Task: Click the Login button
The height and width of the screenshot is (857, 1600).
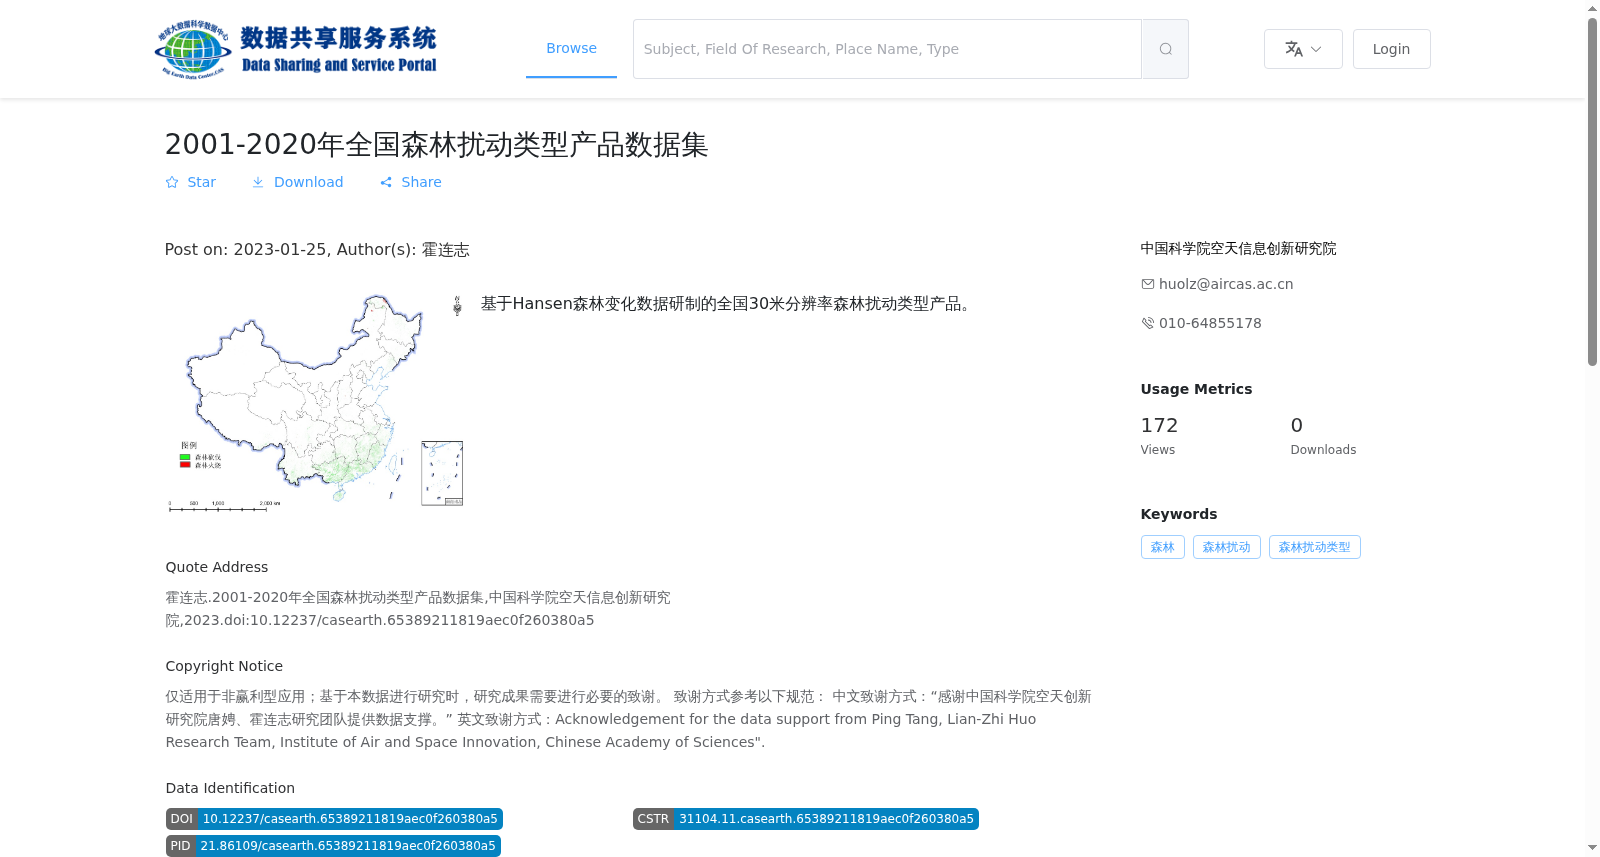Action: tap(1391, 49)
